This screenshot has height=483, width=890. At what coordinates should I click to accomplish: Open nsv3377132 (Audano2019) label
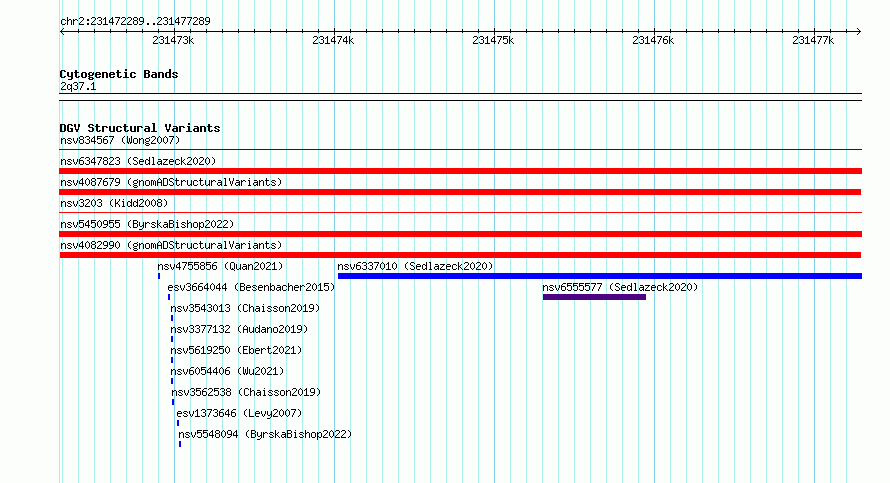239,329
